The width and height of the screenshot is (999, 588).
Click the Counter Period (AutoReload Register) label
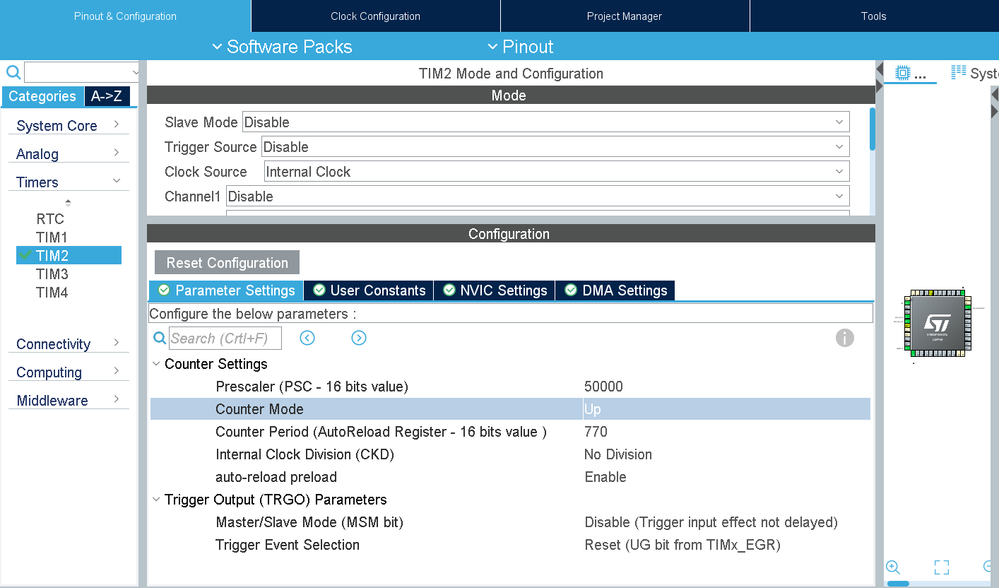coord(381,432)
